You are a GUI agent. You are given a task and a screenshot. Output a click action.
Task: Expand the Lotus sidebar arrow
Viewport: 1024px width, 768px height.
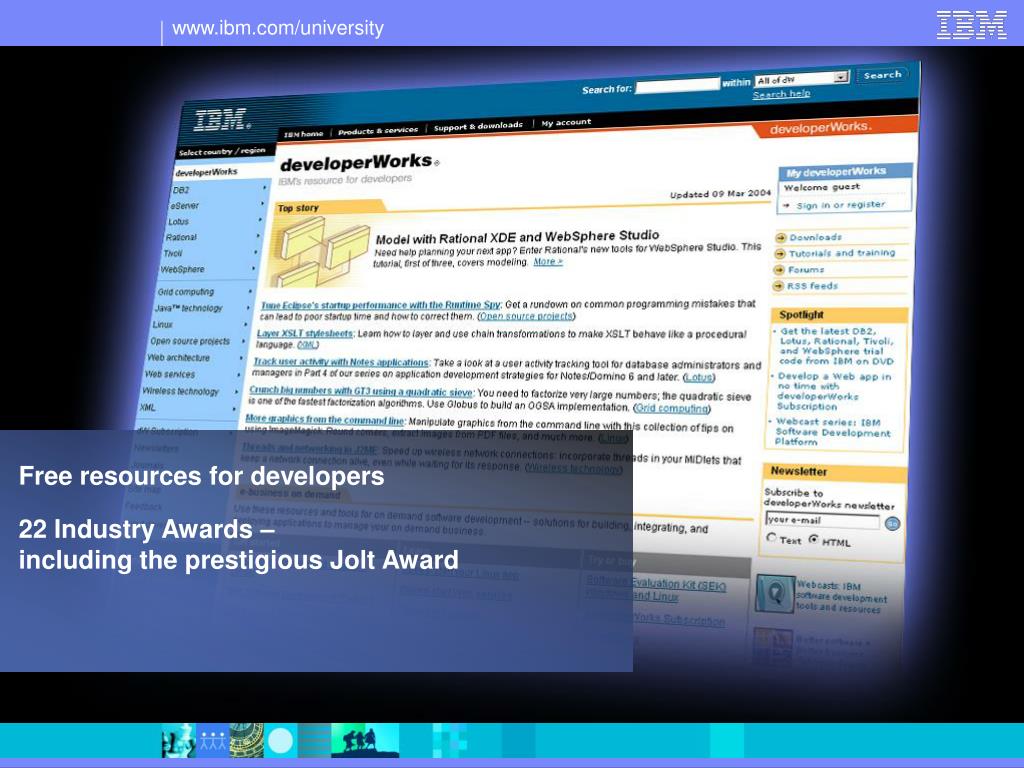point(260,219)
